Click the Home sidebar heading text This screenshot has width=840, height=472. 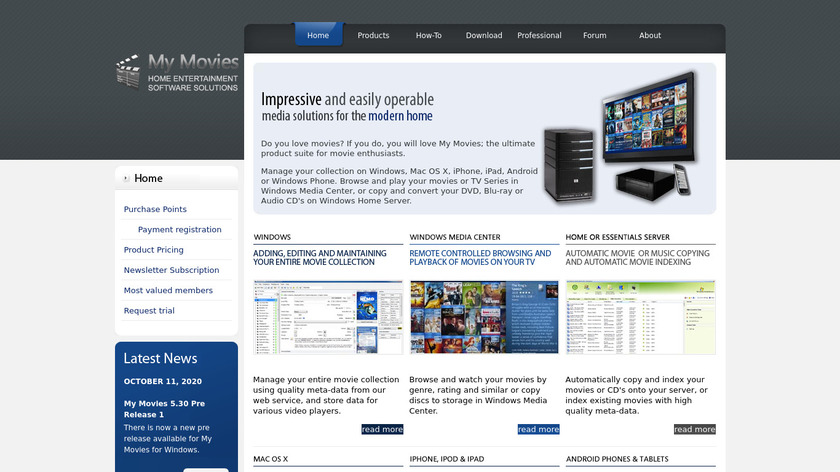[x=148, y=178]
